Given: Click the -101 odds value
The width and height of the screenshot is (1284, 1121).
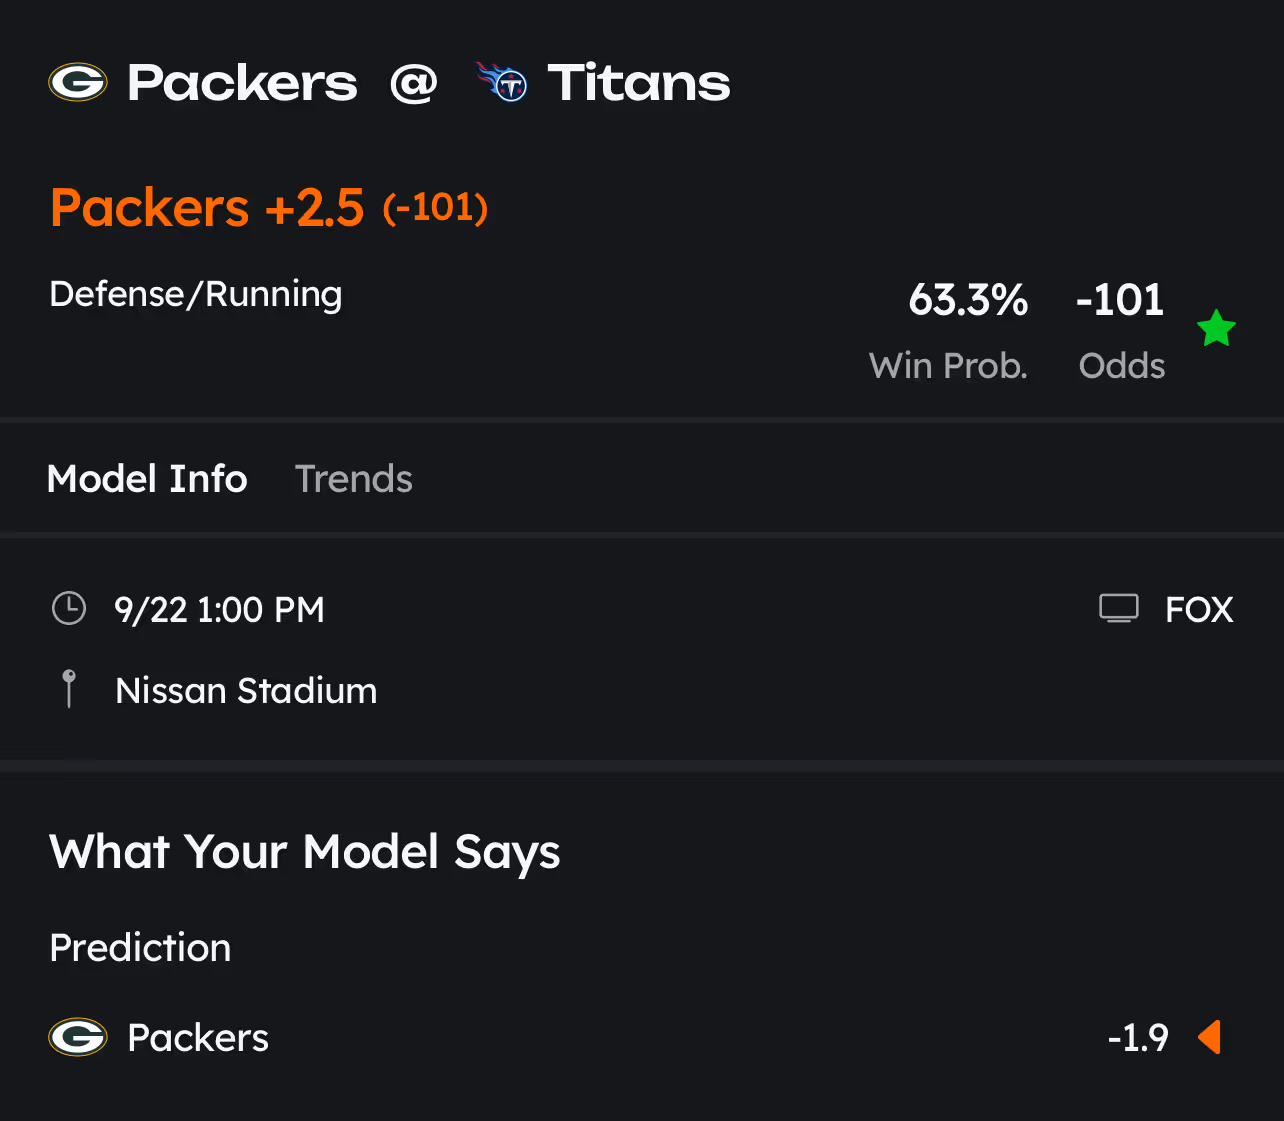Looking at the screenshot, I should (1120, 300).
